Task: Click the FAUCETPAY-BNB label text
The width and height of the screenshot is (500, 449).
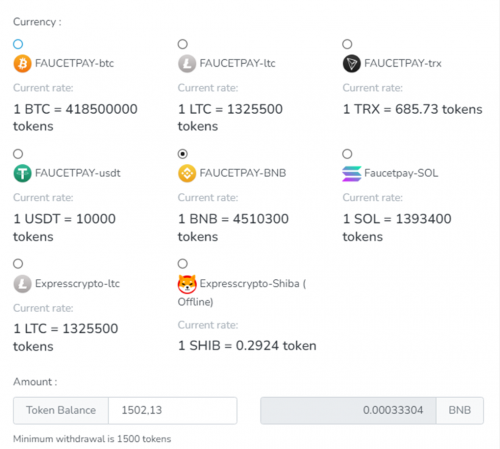Action: (243, 173)
